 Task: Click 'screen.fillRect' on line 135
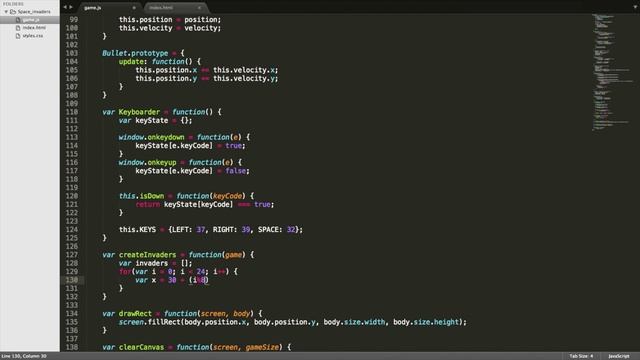click(149, 322)
